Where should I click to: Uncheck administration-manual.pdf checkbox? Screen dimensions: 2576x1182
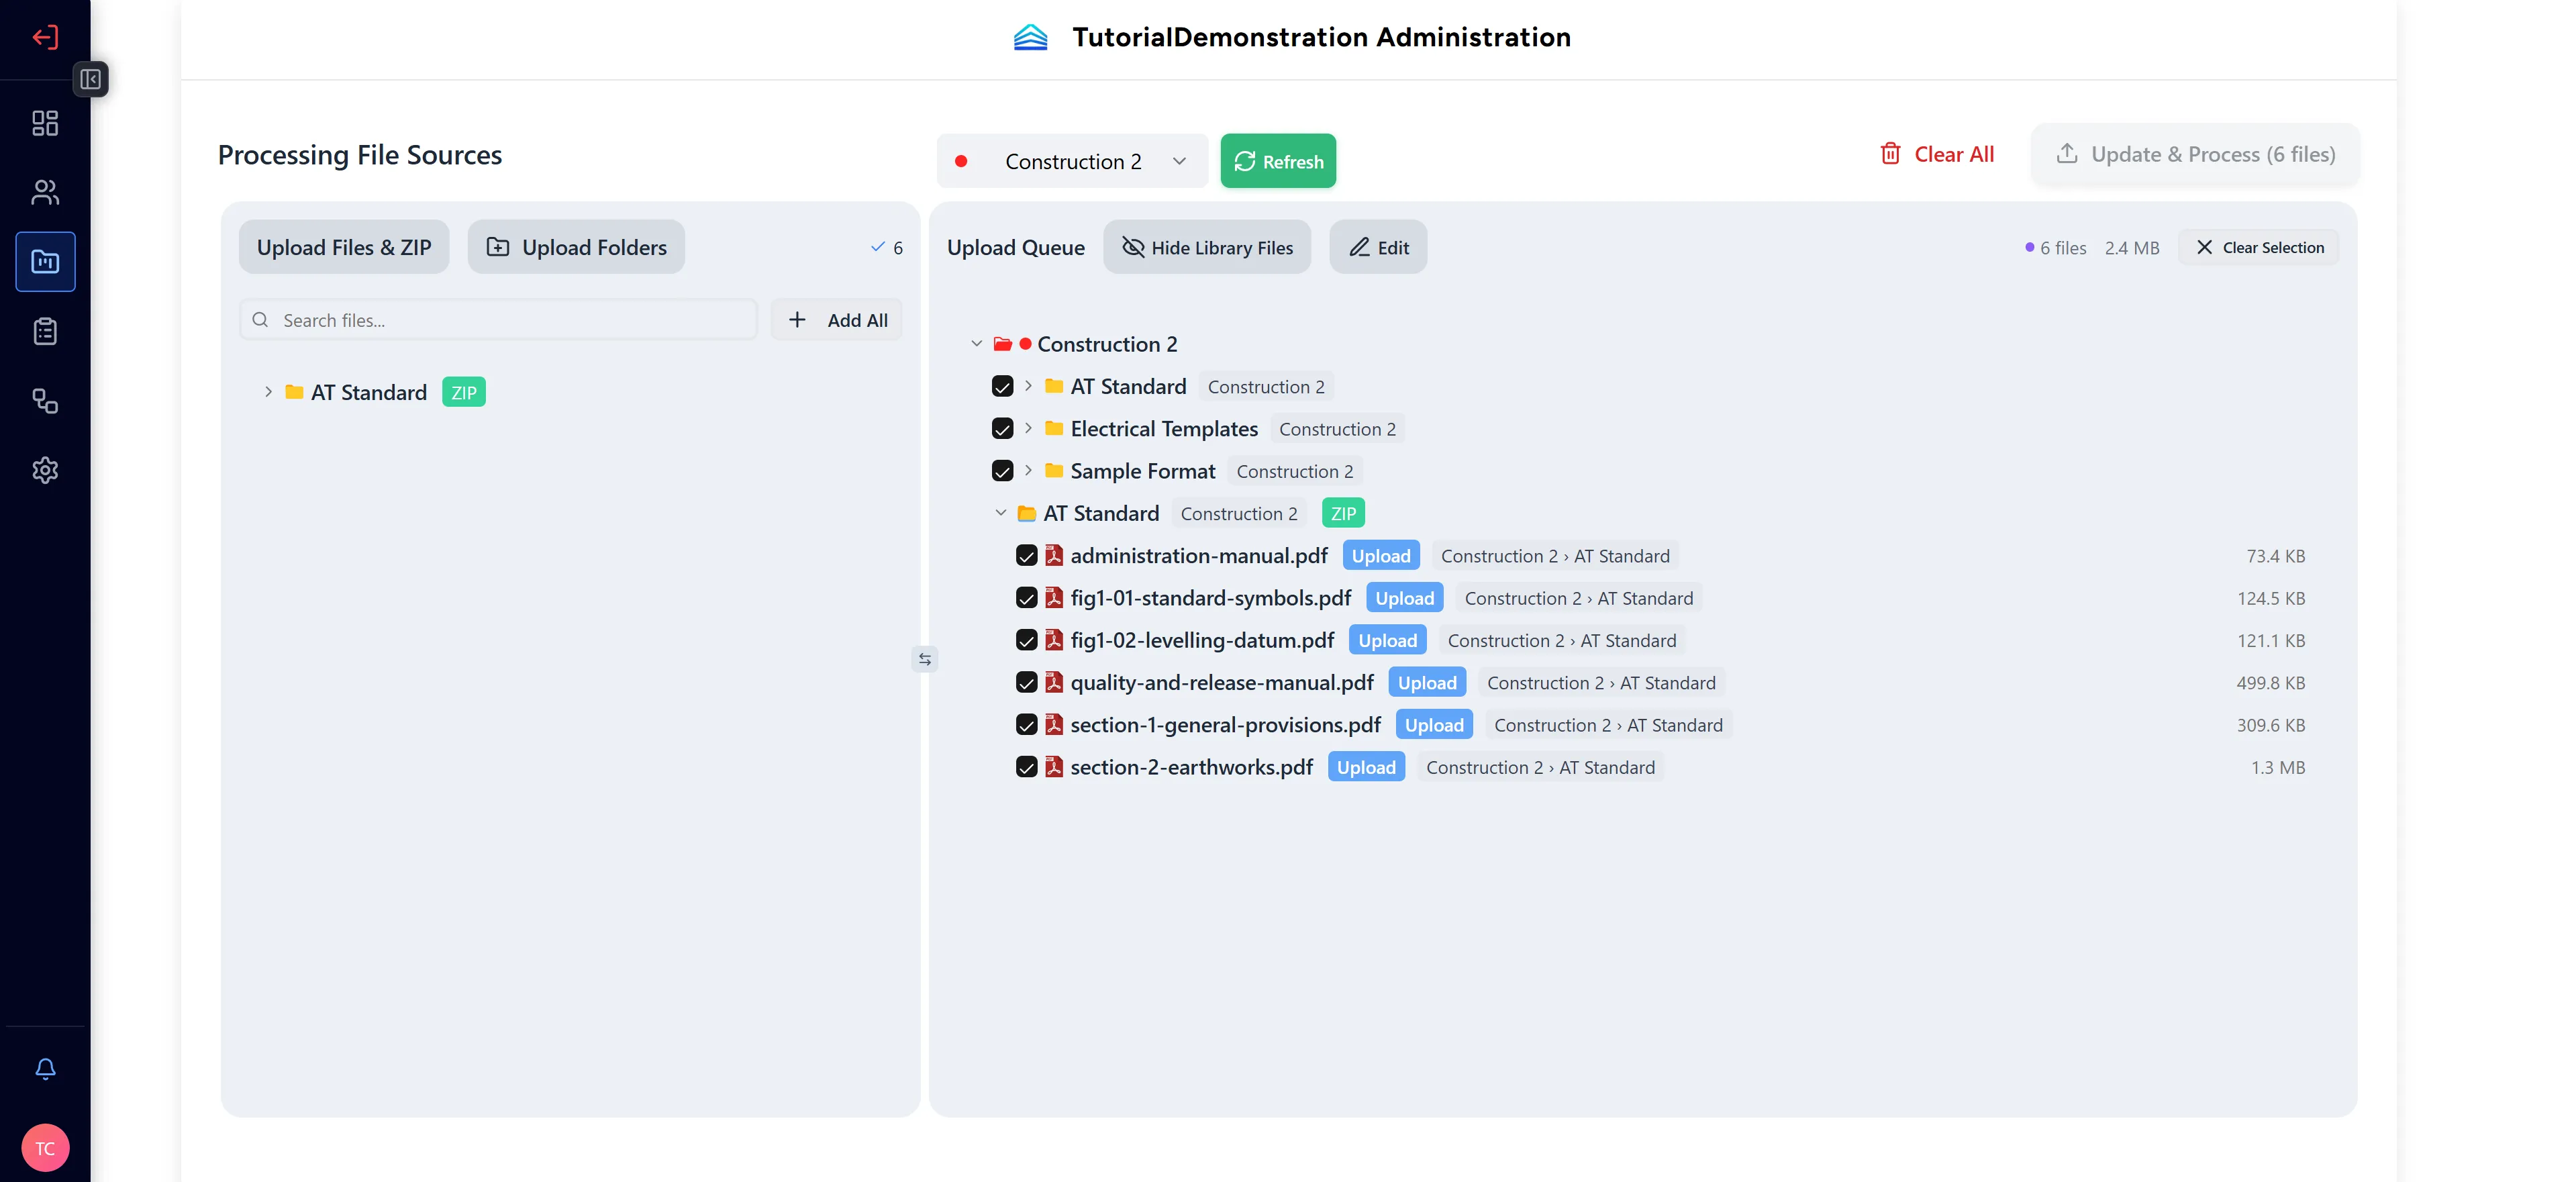pyautogui.click(x=1026, y=556)
